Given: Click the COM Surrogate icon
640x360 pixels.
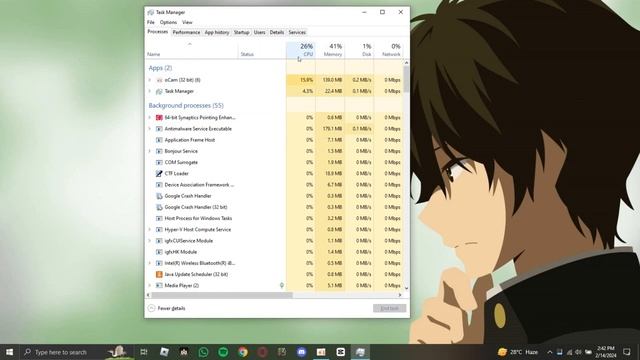Looking at the screenshot, I should (159, 162).
